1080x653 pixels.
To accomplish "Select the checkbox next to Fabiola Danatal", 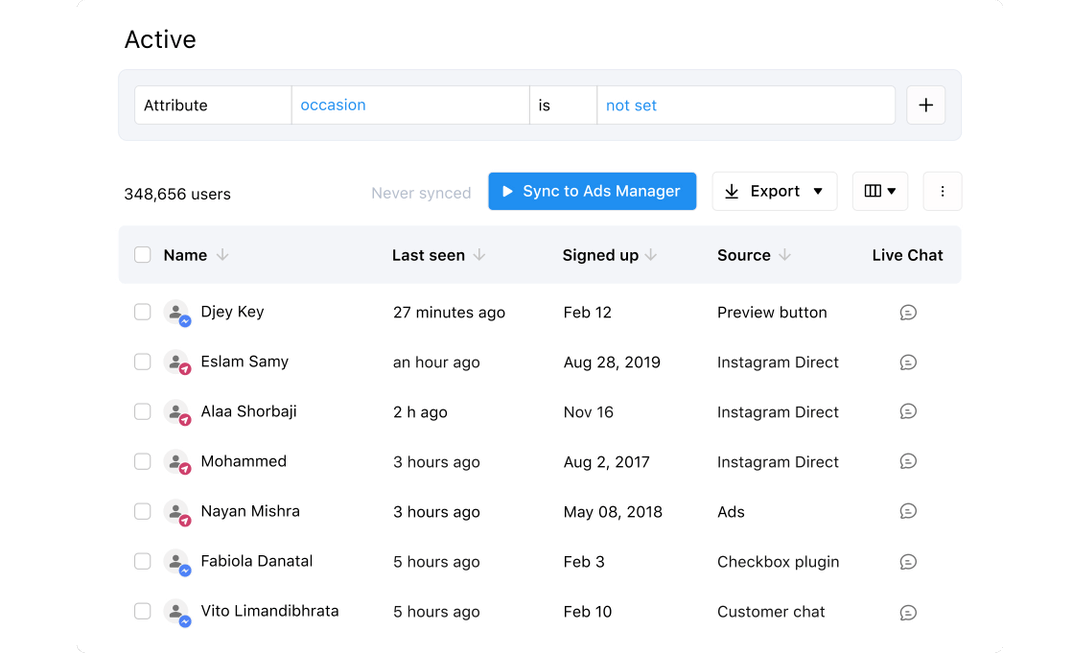I will click(x=142, y=561).
